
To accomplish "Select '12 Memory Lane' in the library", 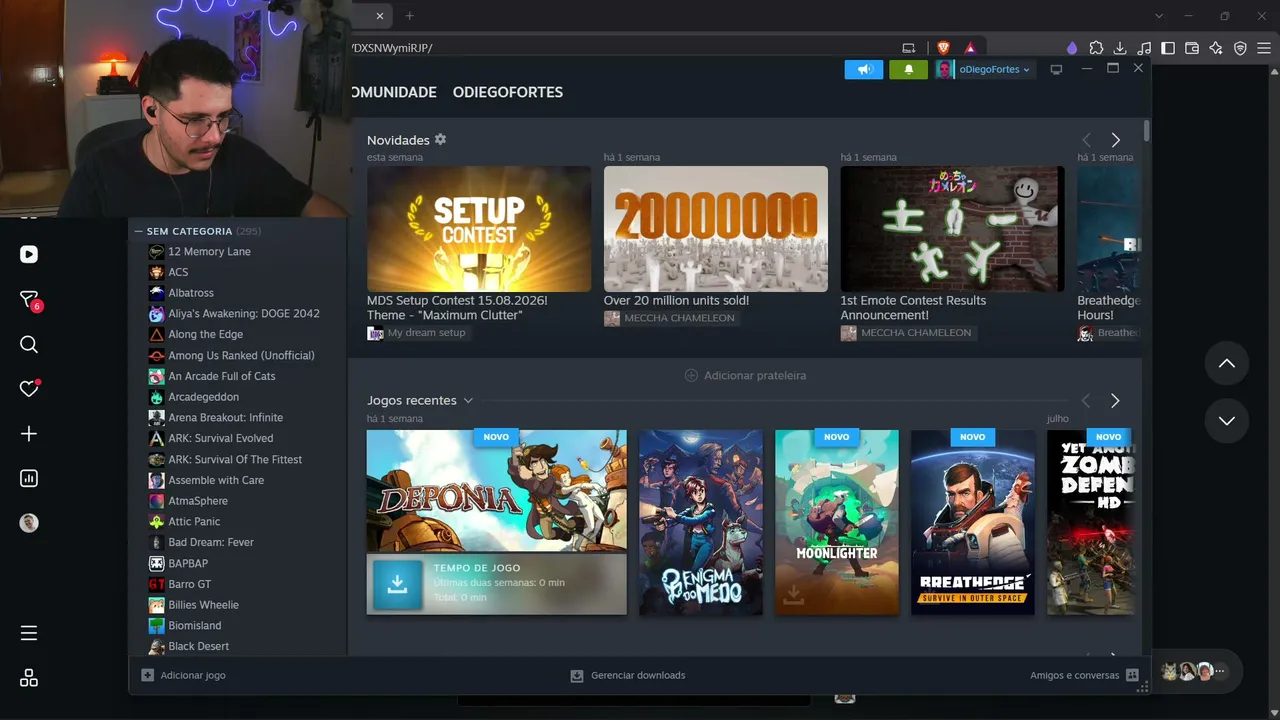I will (209, 251).
